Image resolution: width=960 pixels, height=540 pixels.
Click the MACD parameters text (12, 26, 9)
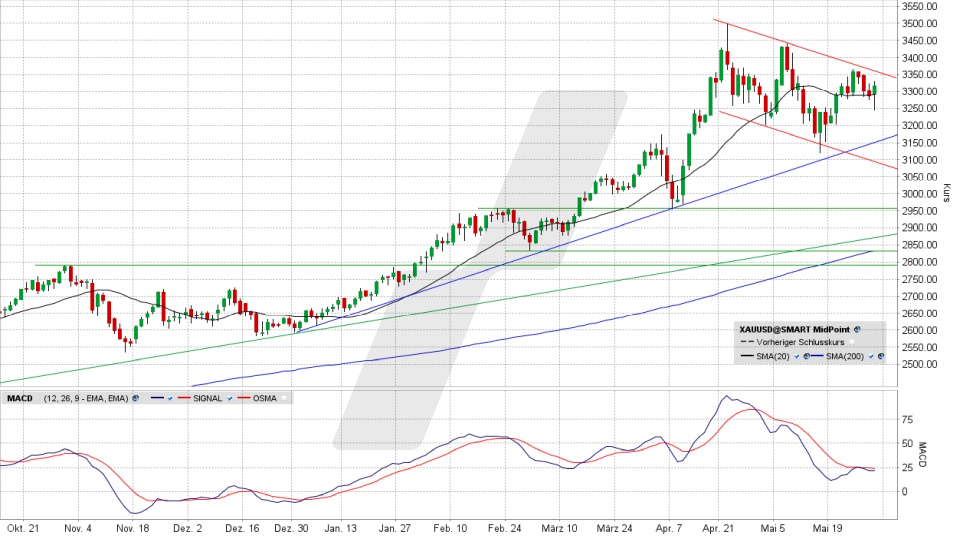click(x=85, y=397)
